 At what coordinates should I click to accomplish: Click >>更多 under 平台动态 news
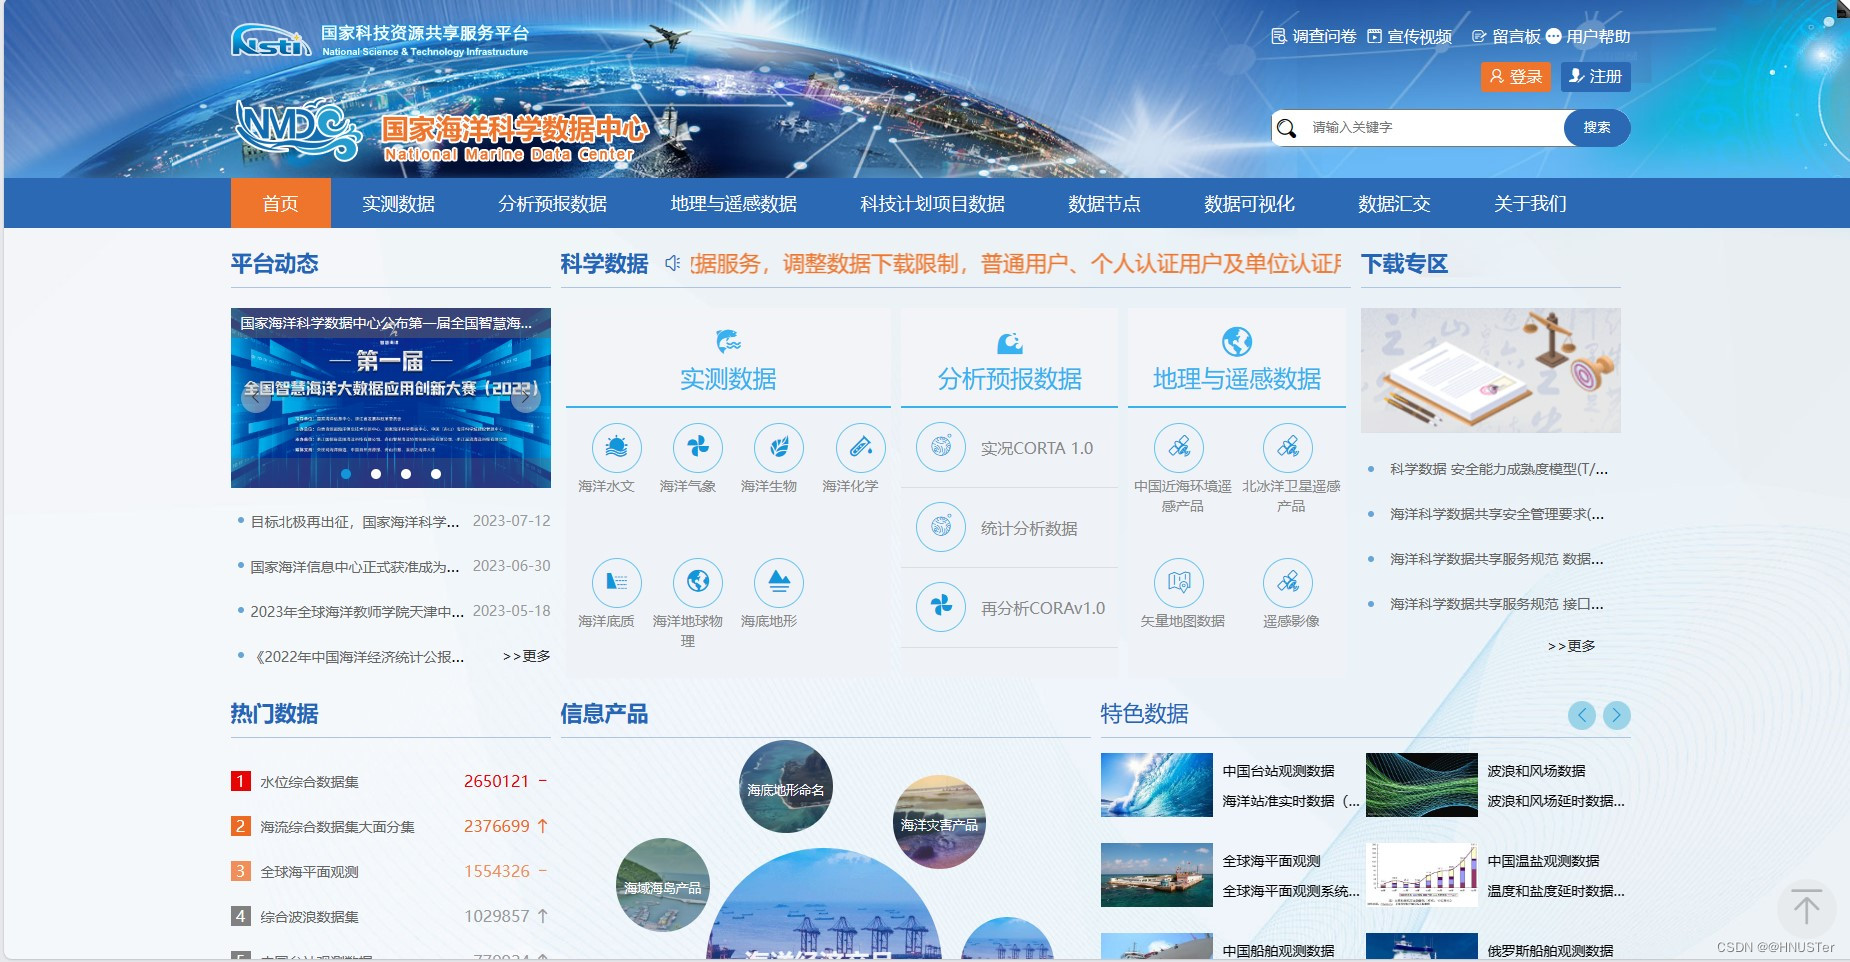[526, 656]
